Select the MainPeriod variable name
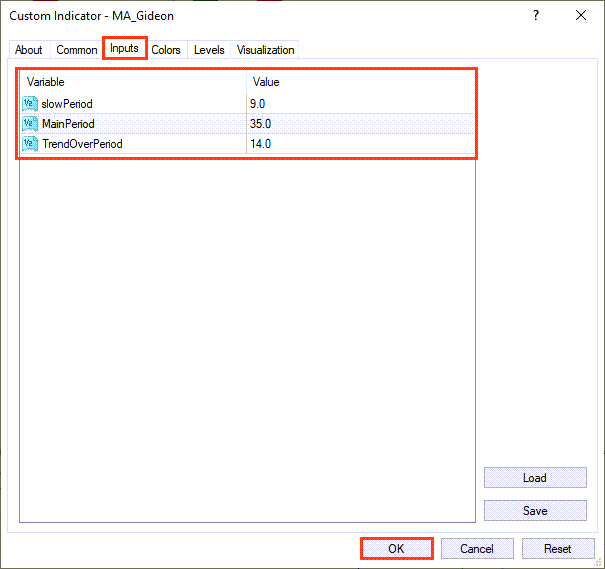The height and width of the screenshot is (569, 605). (68, 124)
